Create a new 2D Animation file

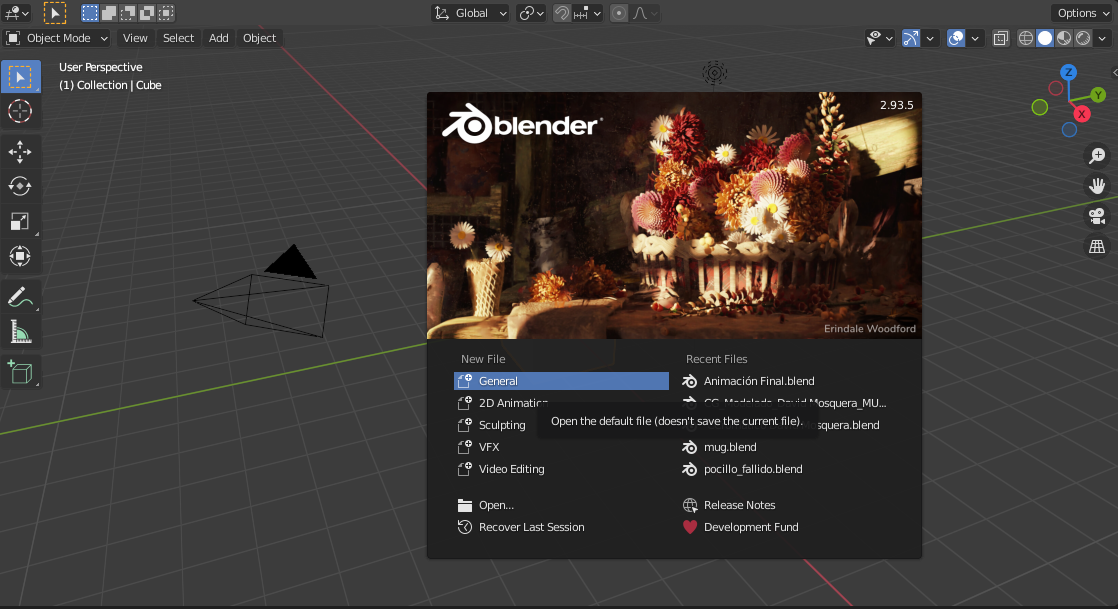pos(561,403)
